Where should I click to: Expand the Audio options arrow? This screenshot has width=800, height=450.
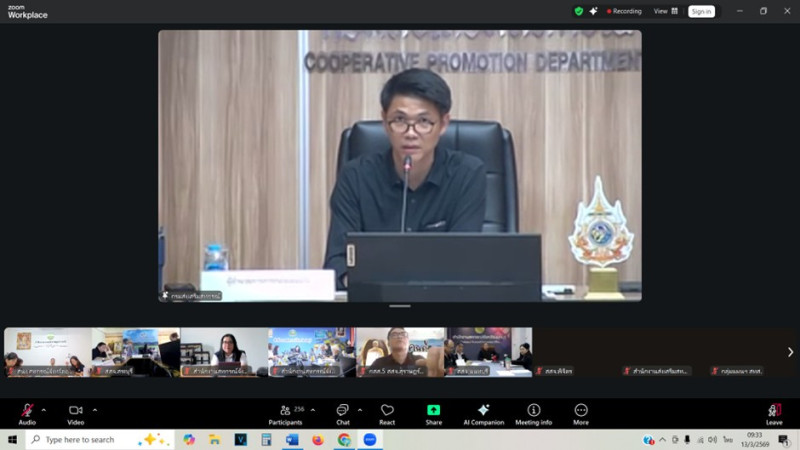(x=44, y=409)
